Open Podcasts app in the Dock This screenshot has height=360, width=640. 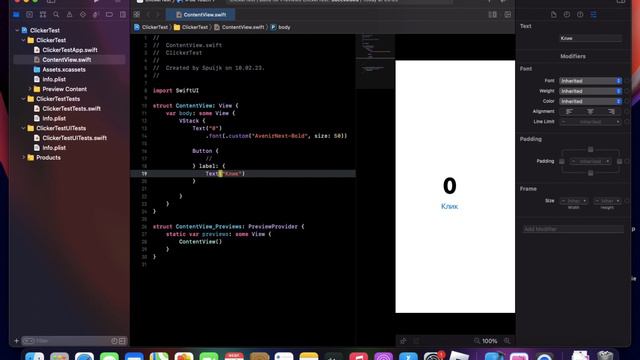coord(383,356)
